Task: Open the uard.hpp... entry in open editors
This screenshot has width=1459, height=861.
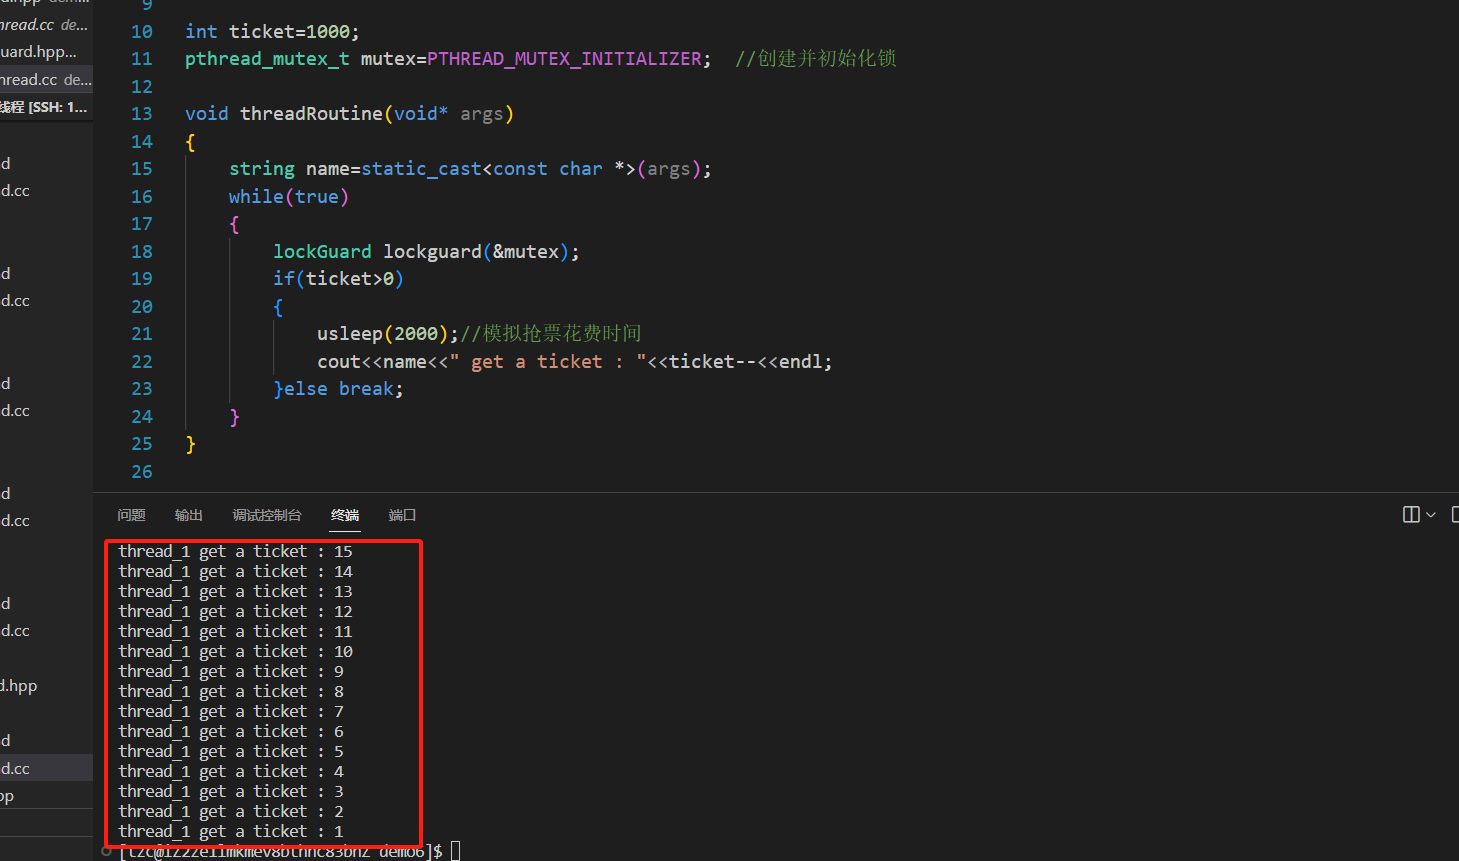Action: [x=46, y=51]
